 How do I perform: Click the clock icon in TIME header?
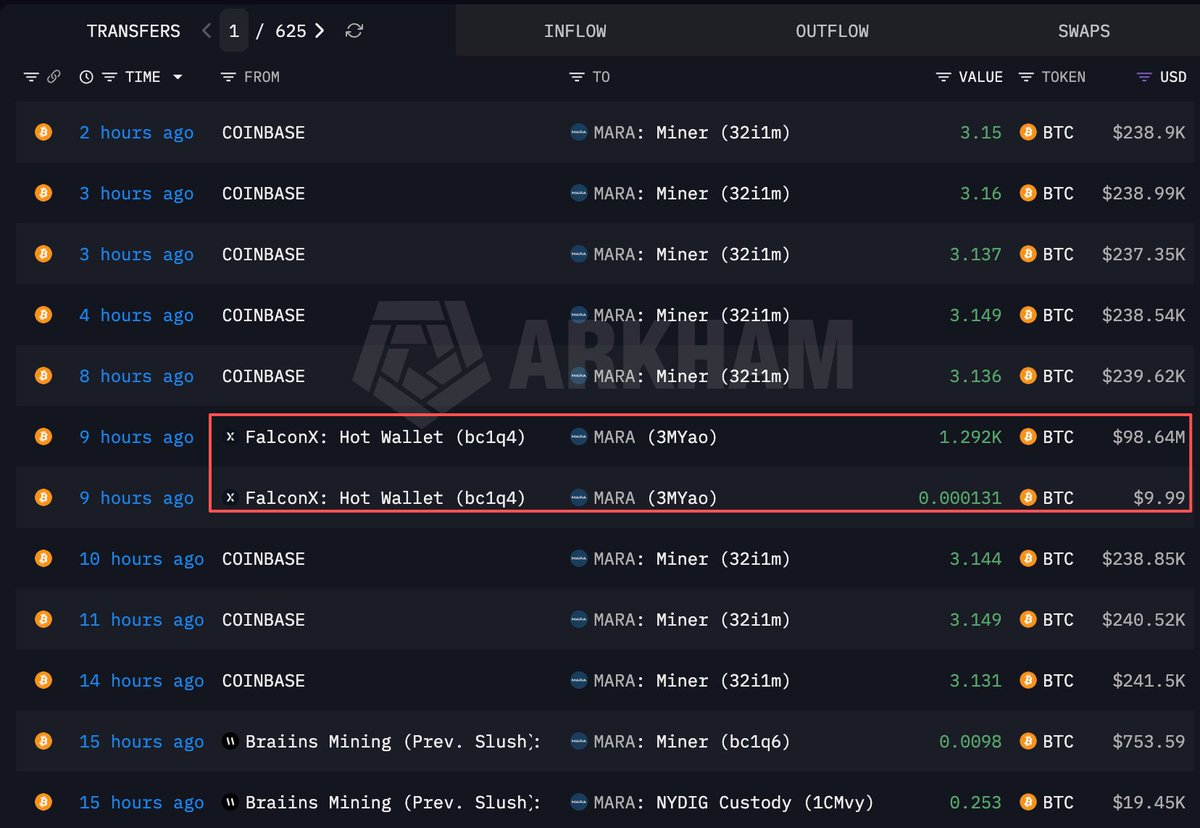click(x=87, y=77)
